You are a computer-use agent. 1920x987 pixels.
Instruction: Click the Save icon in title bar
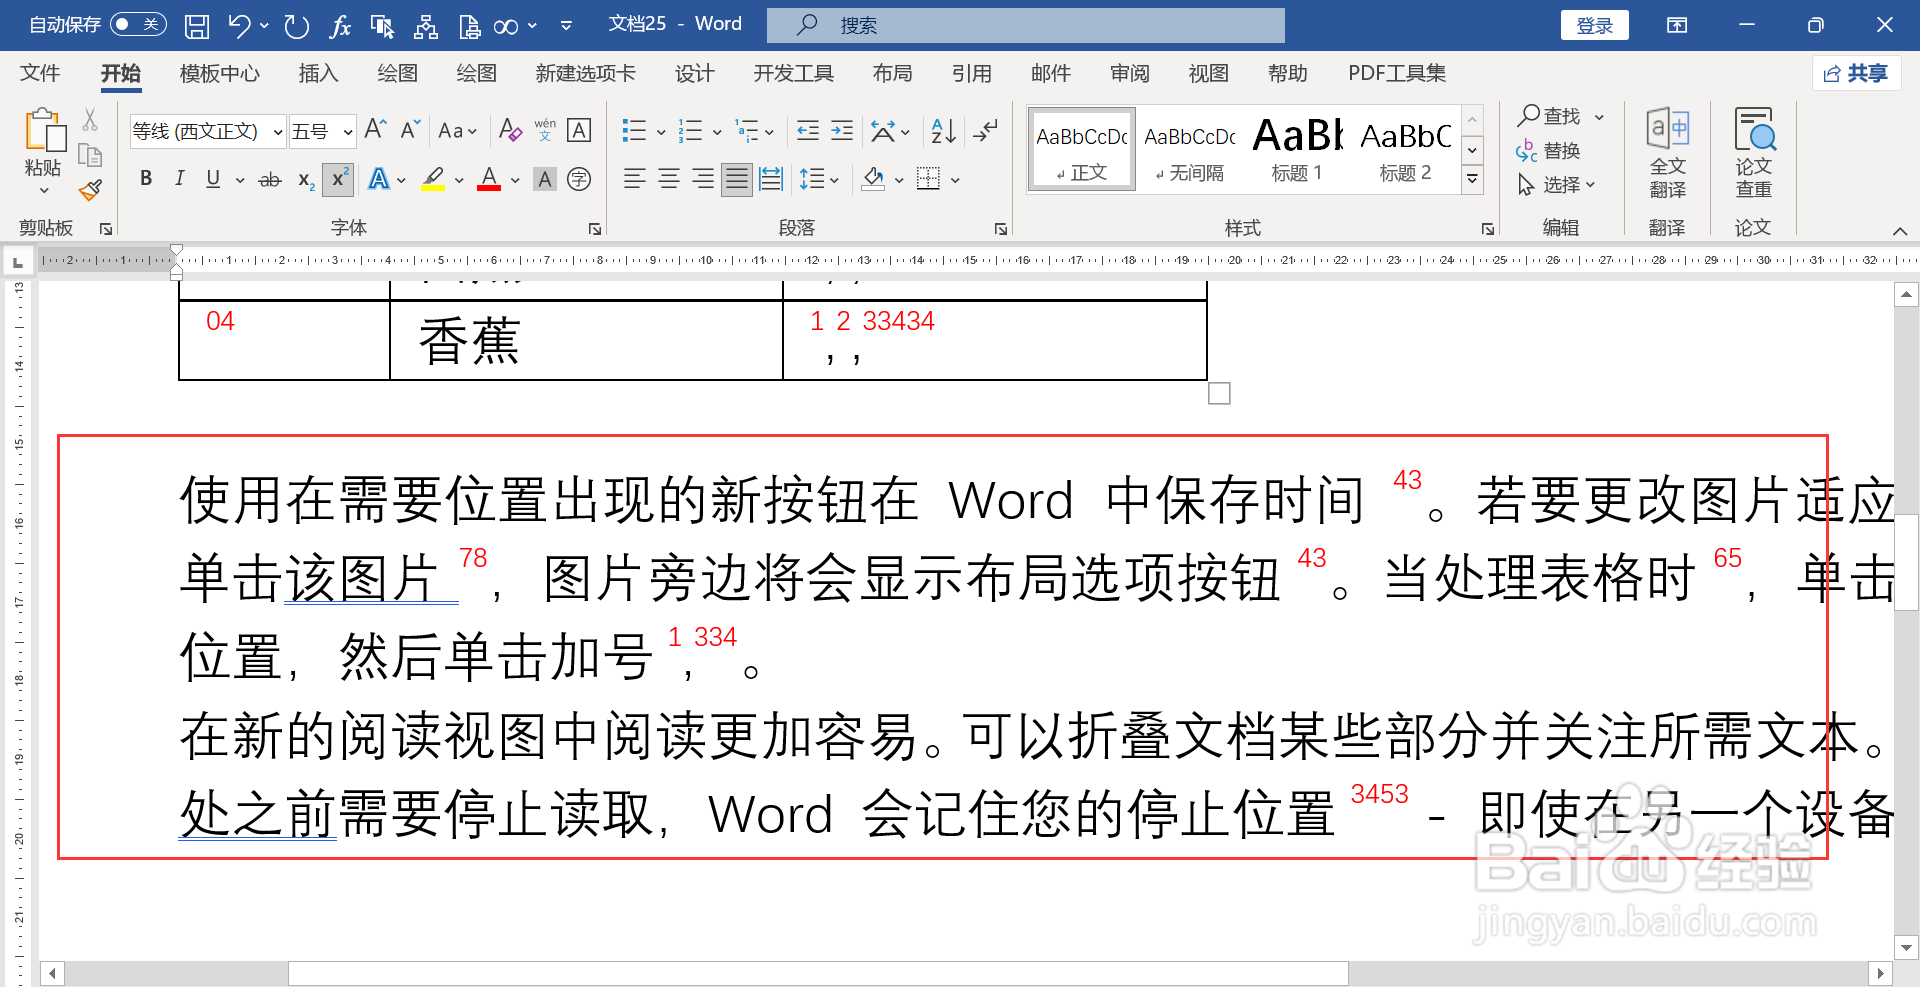197,26
